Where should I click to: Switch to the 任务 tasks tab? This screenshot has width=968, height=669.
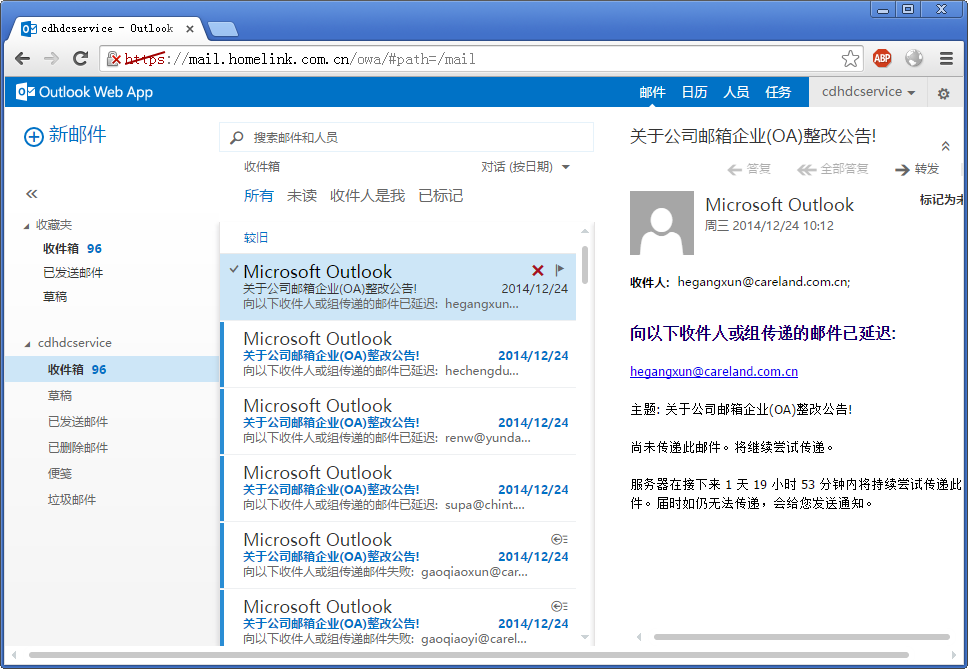778,92
